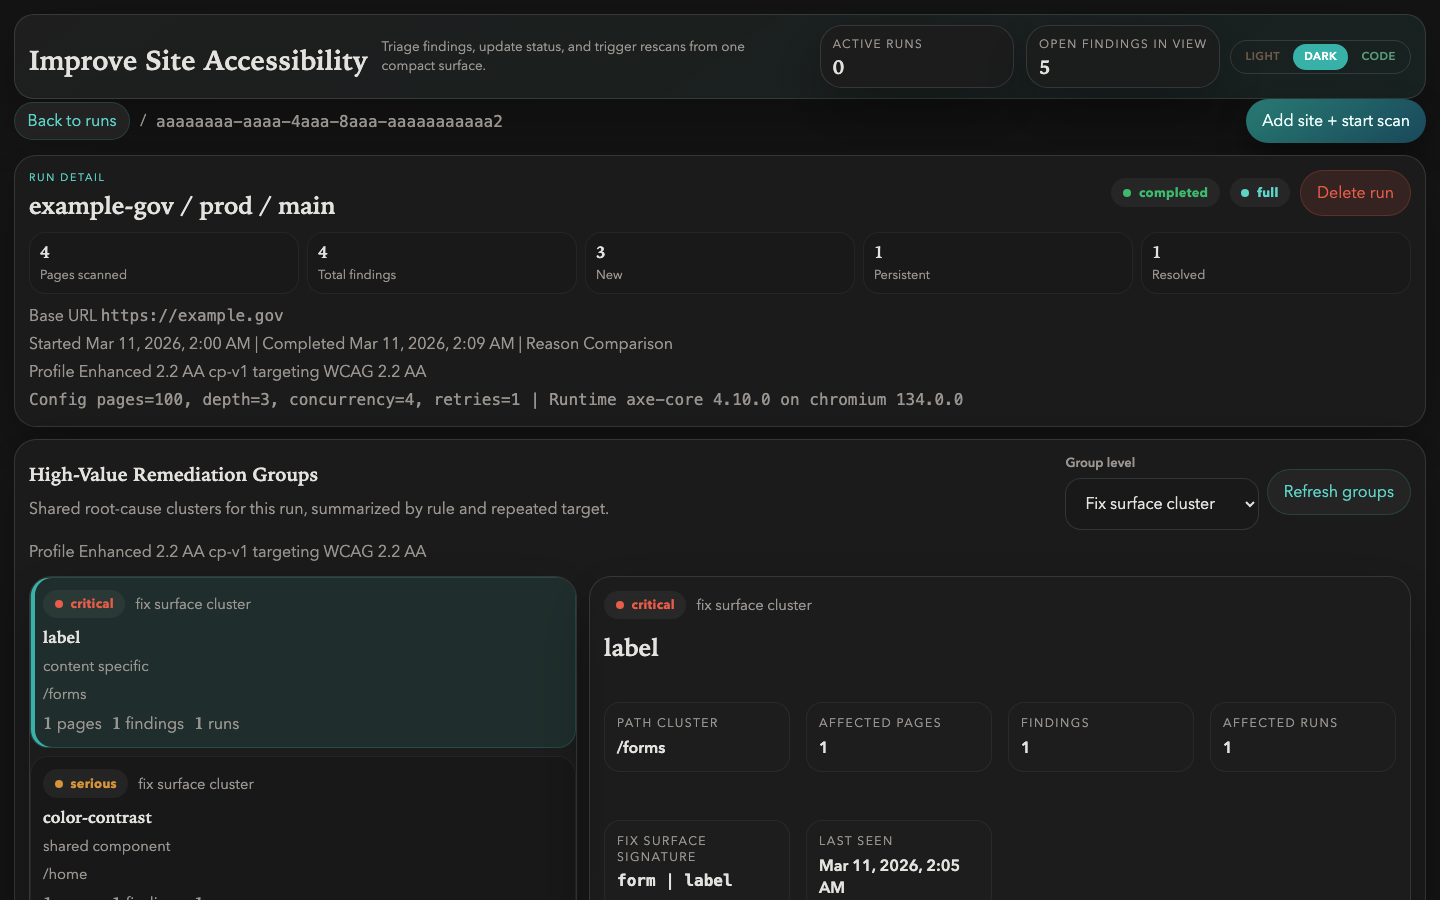The image size is (1440, 900).
Task: Select the CODE display mode
Action: click(x=1379, y=57)
